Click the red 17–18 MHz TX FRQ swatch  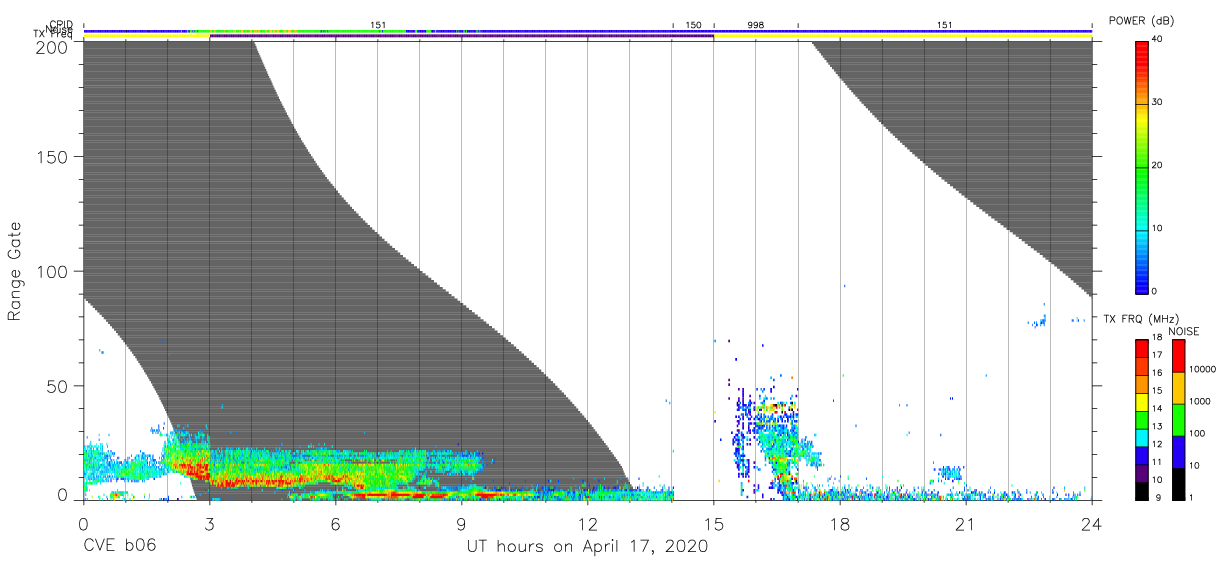click(1142, 349)
